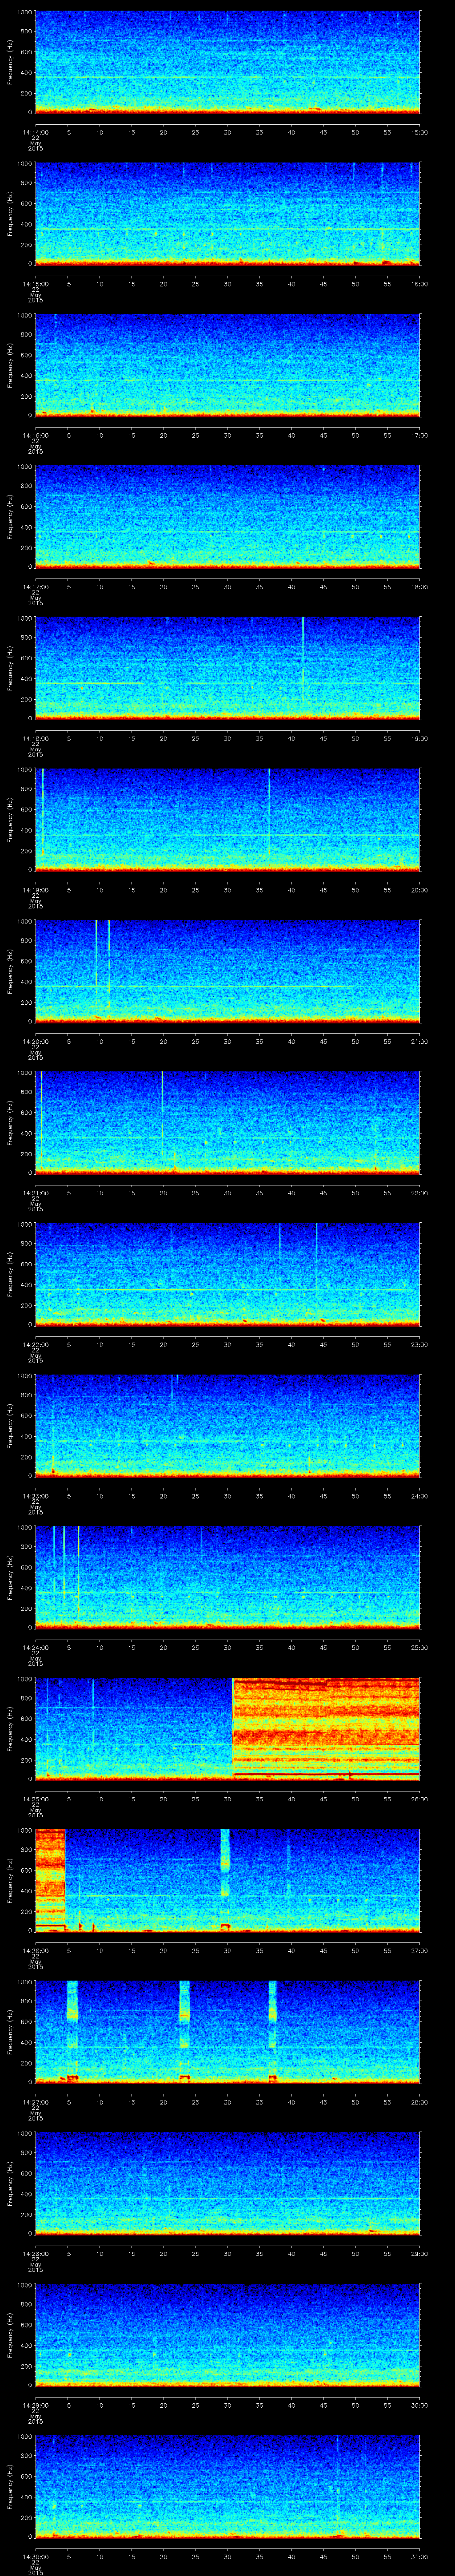
Task: Click the 14:19:00 start time label
Action: pos(35,890)
